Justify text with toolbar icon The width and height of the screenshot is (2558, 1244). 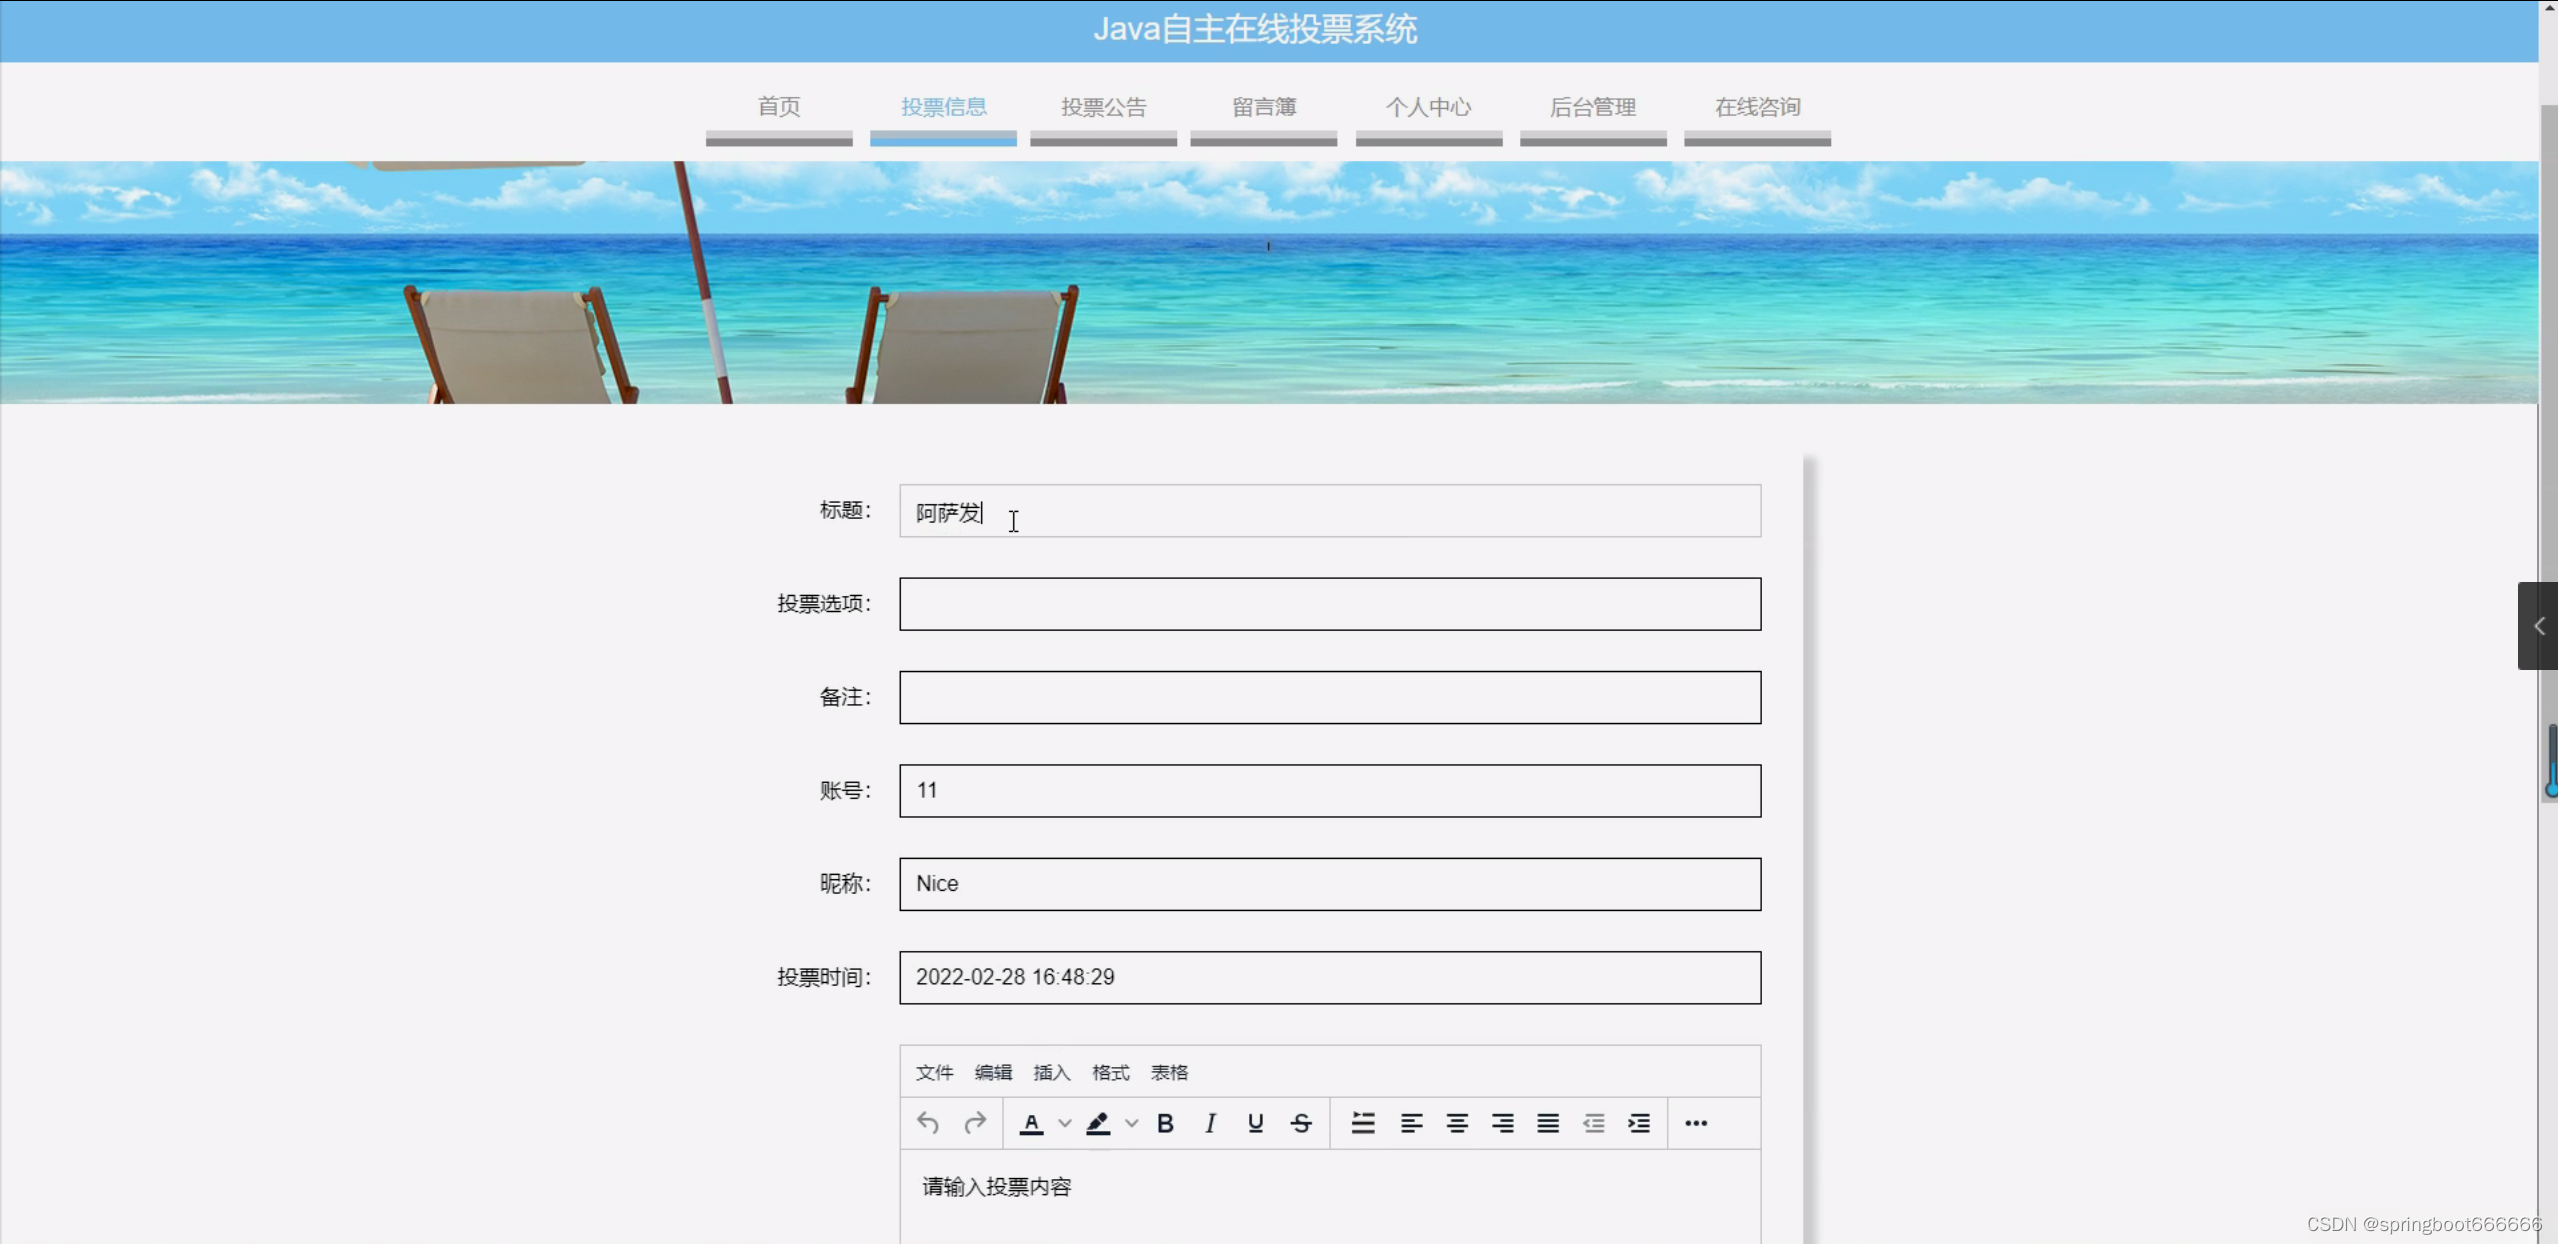pos(1548,1123)
